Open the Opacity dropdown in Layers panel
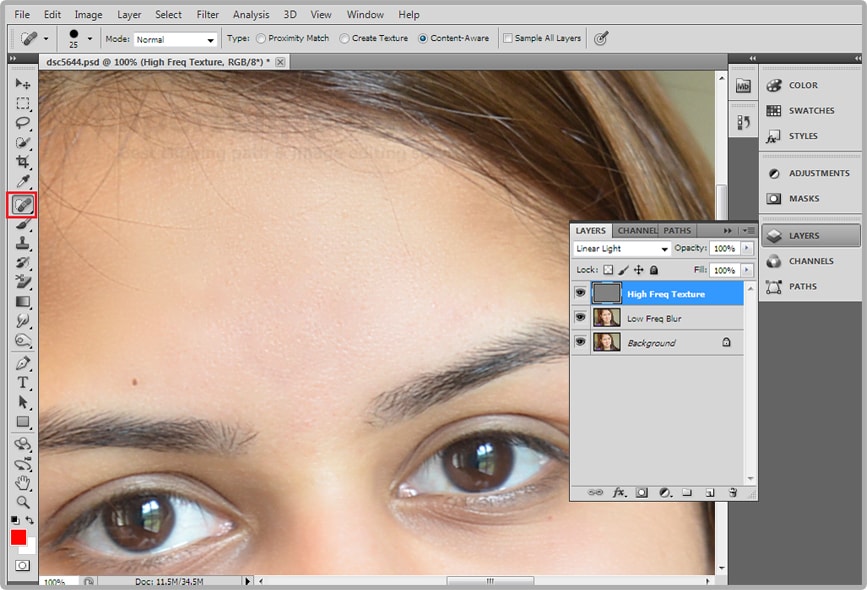The width and height of the screenshot is (867, 590). click(747, 248)
